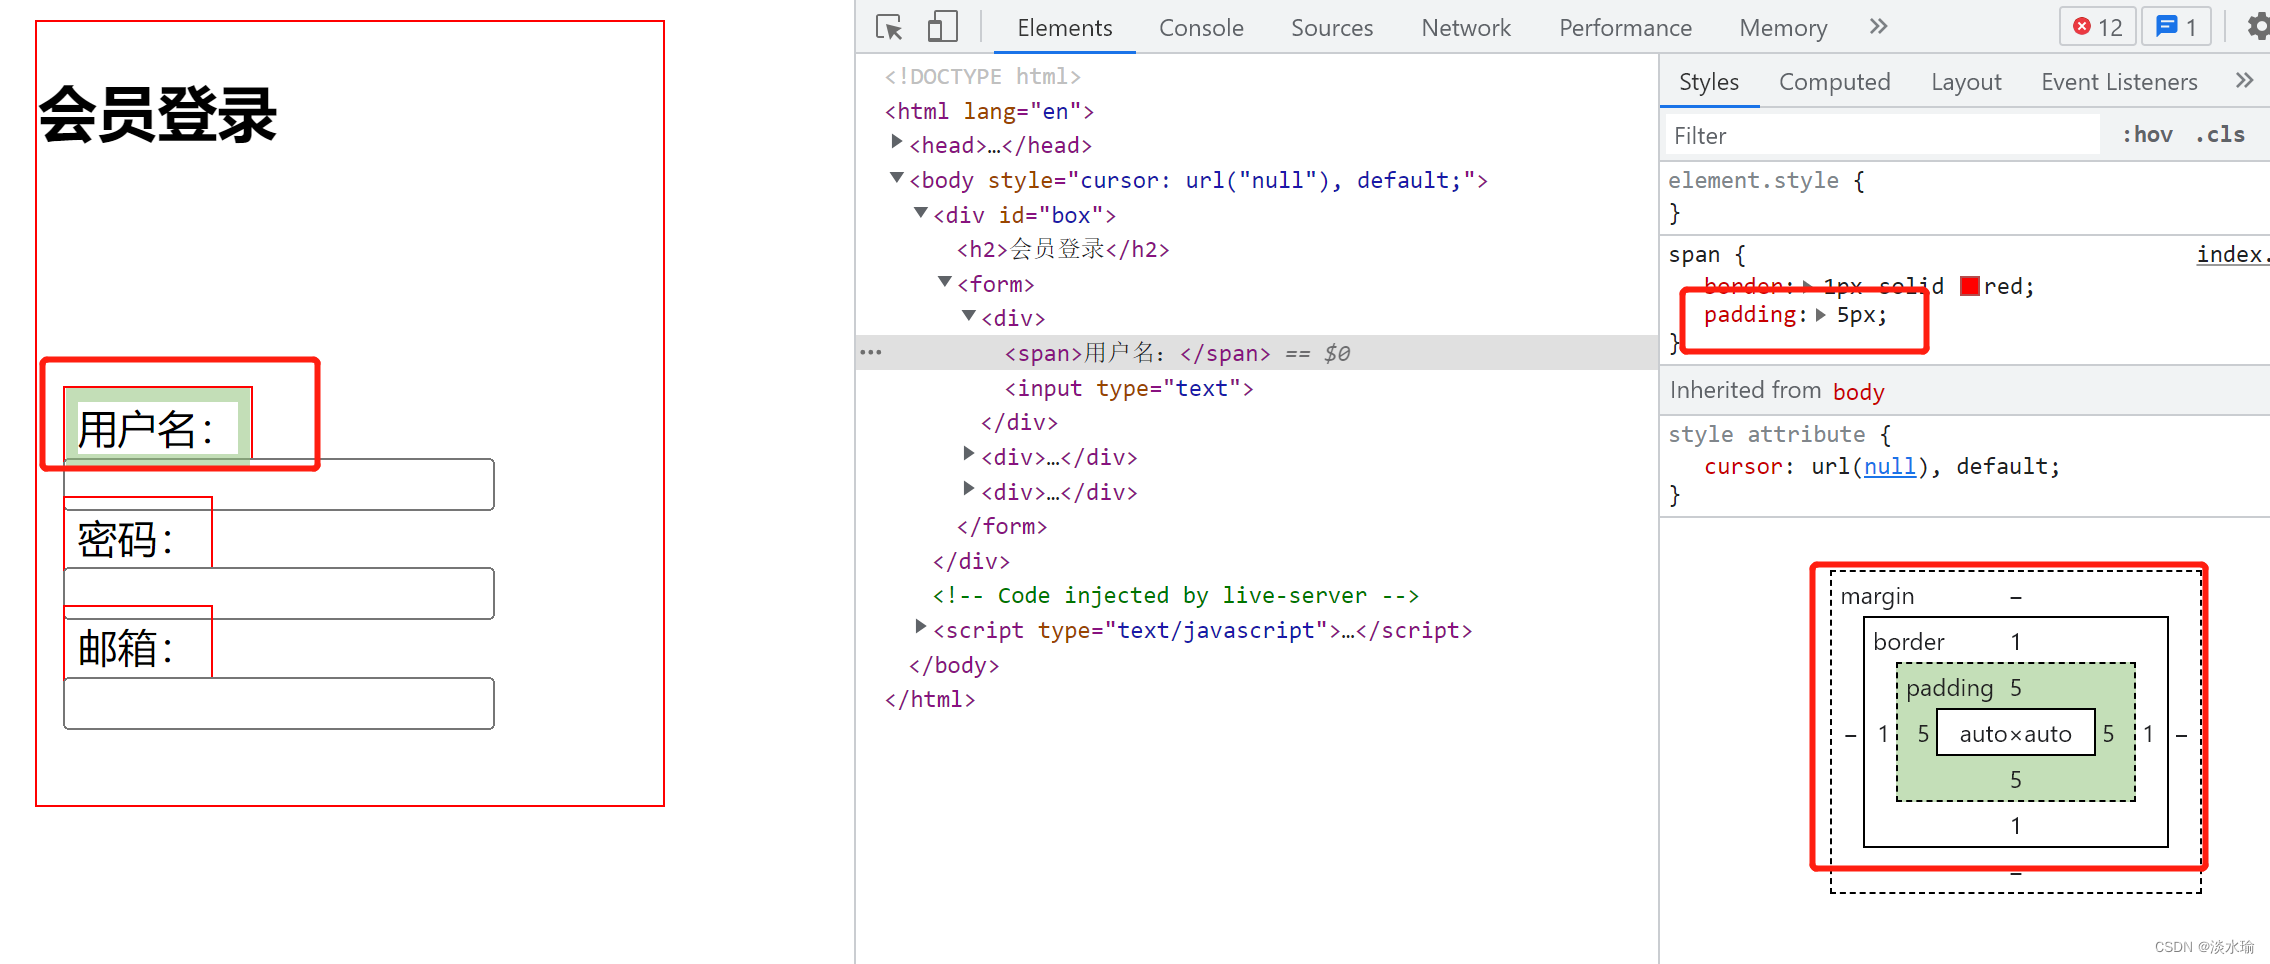Edit the cursor property in style attribute
2270x964 pixels.
tap(1743, 466)
